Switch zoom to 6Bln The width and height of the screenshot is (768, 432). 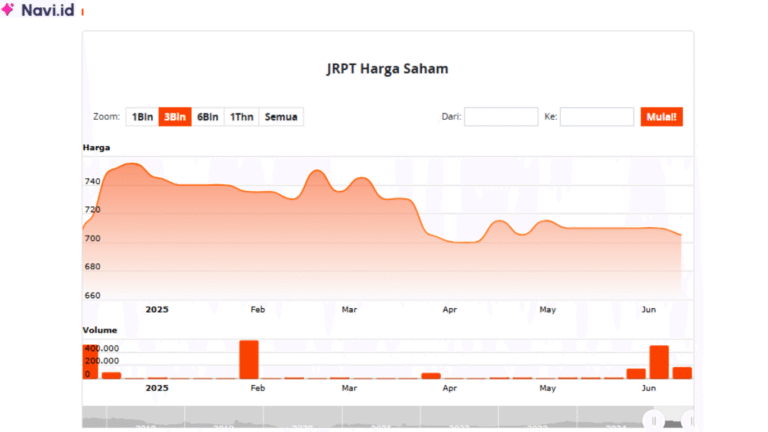[208, 117]
